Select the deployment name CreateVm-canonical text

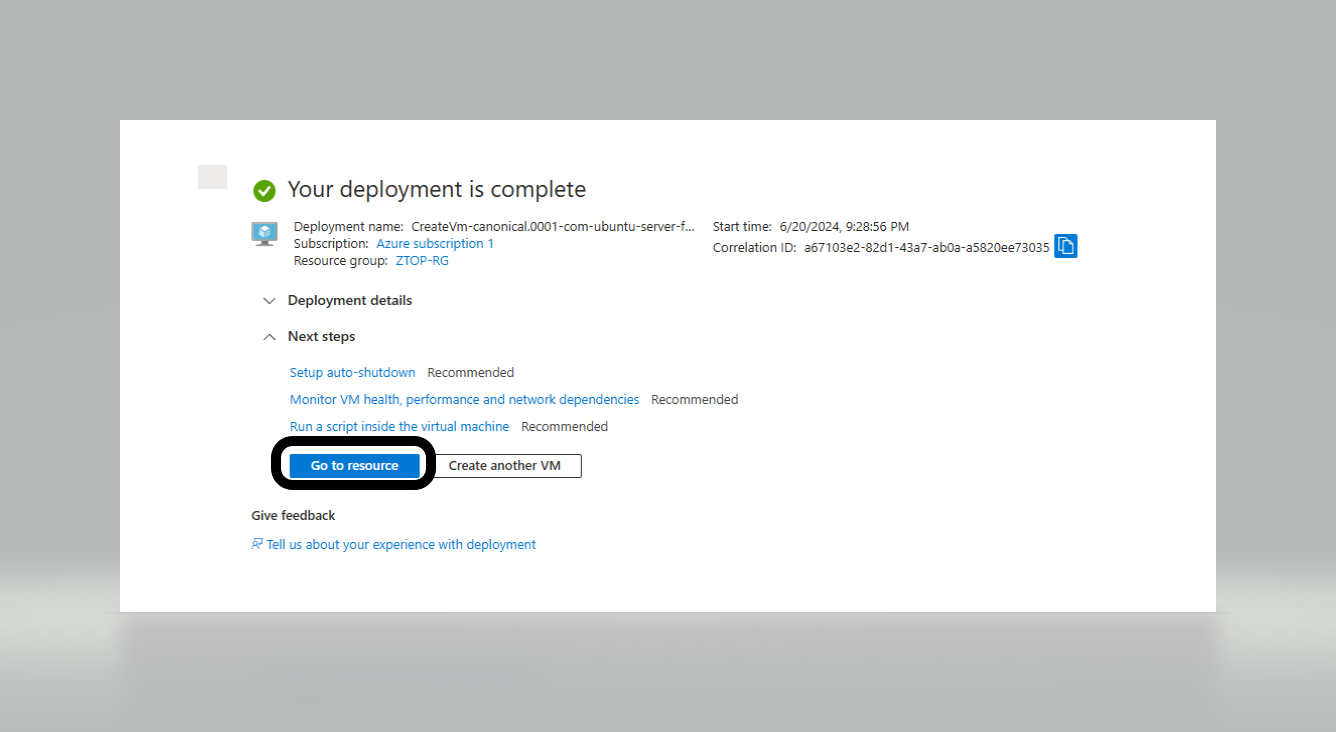(x=553, y=226)
